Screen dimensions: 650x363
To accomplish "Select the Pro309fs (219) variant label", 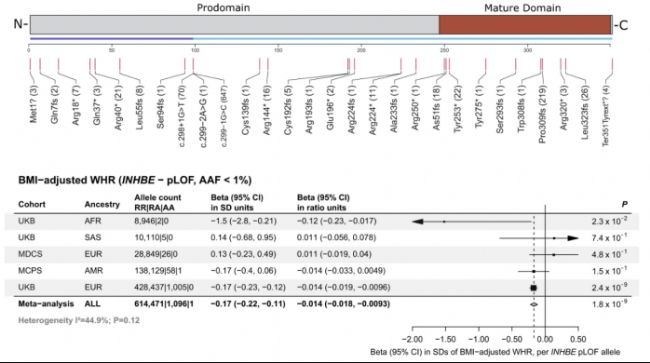I will pyautogui.click(x=542, y=114).
